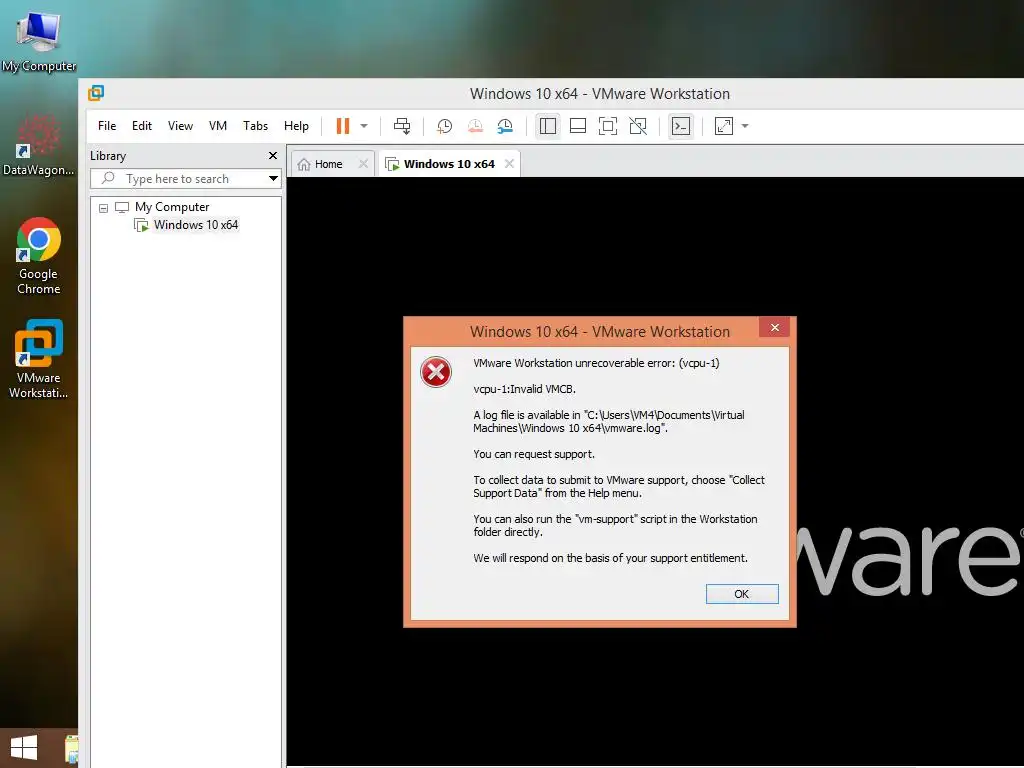The height and width of the screenshot is (768, 1024).
Task: Click the orange Suspend/Pause VM button
Action: [343, 126]
